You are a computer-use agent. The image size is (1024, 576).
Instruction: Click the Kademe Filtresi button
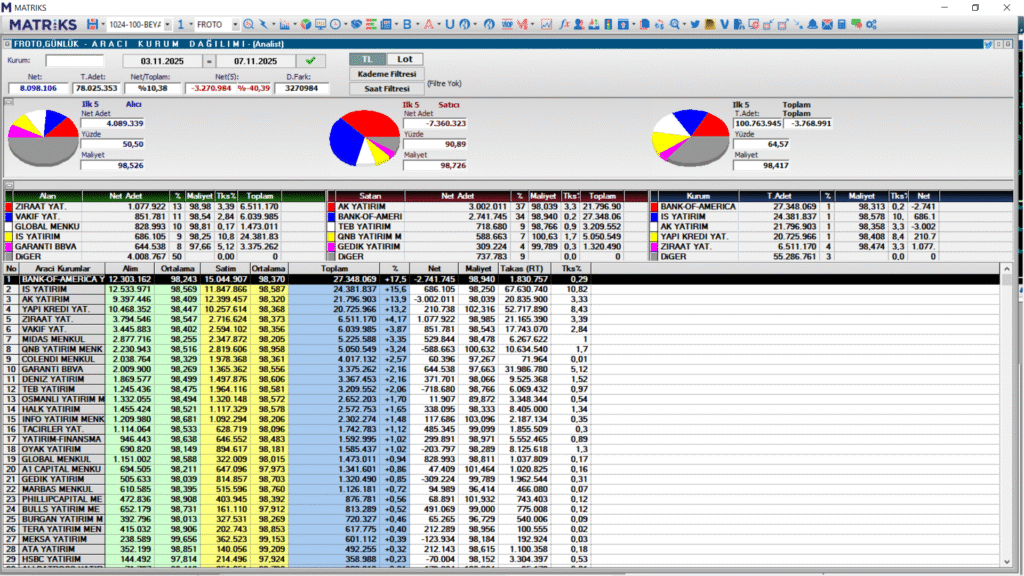pyautogui.click(x=386, y=74)
